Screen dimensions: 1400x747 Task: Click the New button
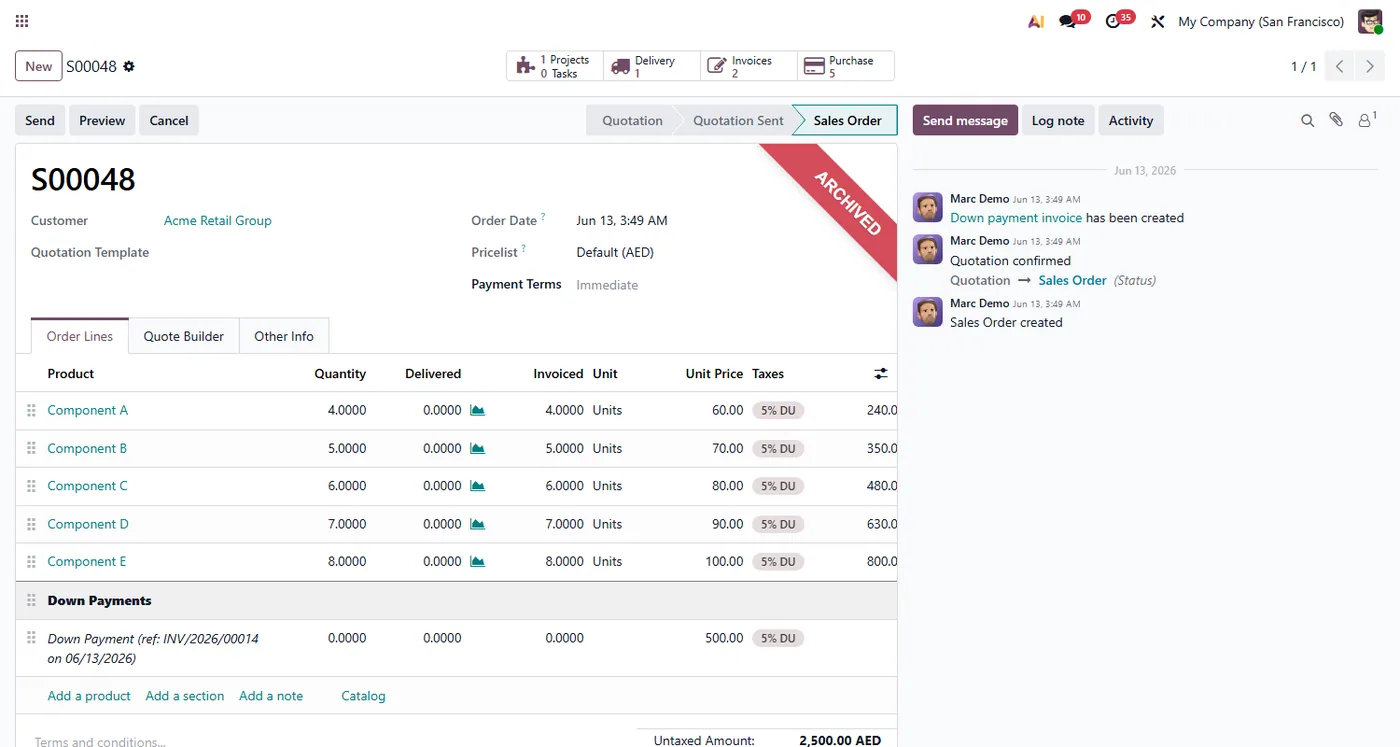pos(39,67)
